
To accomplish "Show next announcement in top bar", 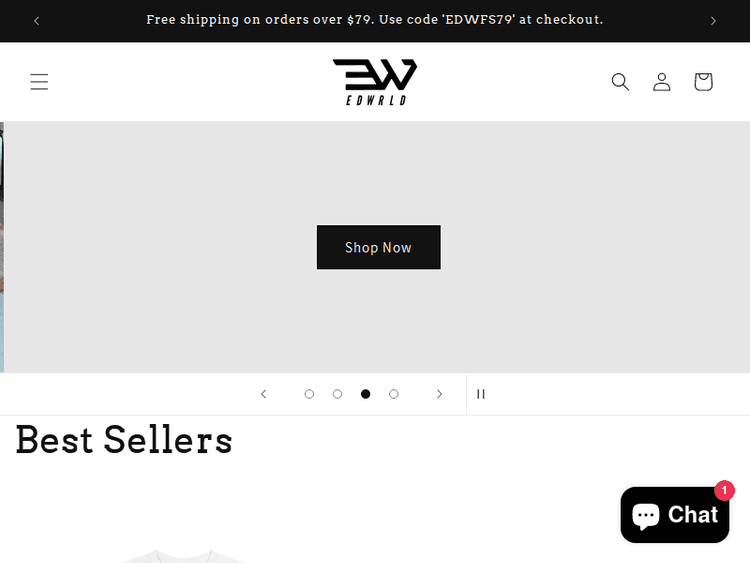I will (713, 21).
